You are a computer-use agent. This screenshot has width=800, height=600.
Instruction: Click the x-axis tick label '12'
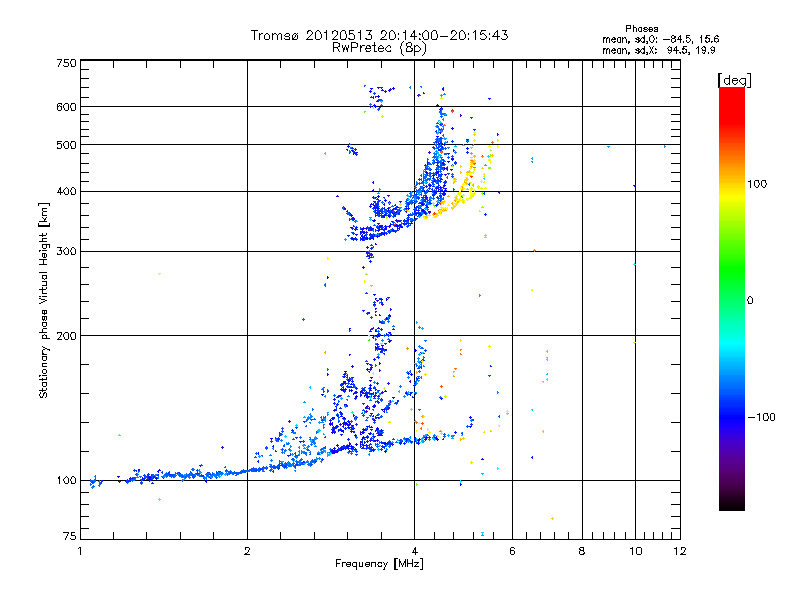click(680, 551)
